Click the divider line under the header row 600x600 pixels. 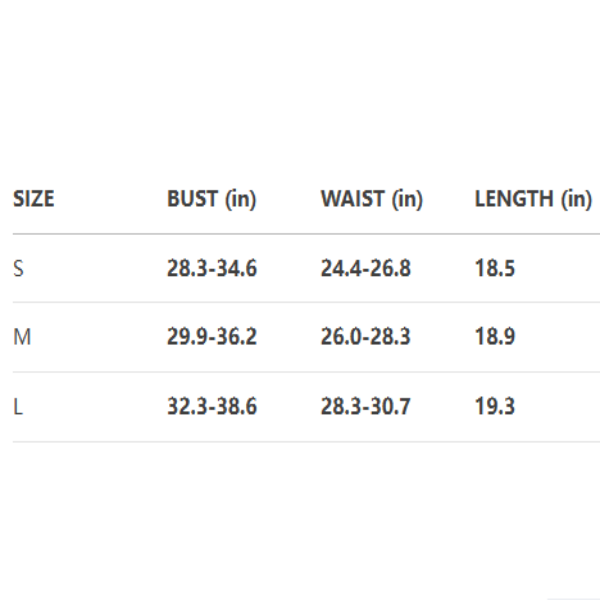(300, 234)
